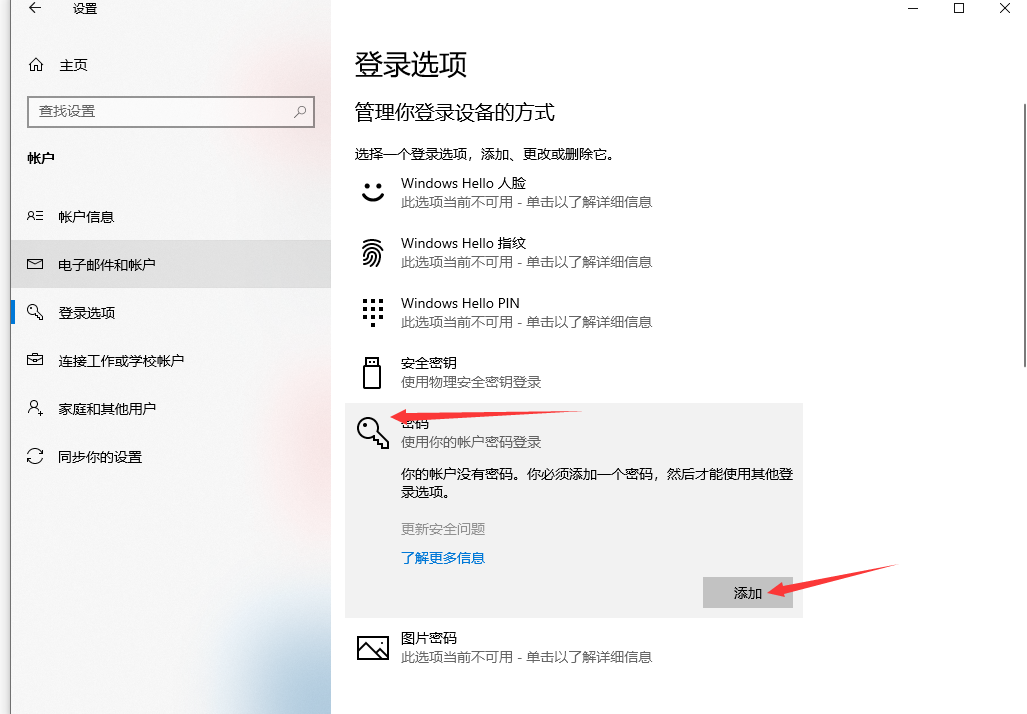
Task: Click the magnifier icon in the search box
Action: click(299, 112)
